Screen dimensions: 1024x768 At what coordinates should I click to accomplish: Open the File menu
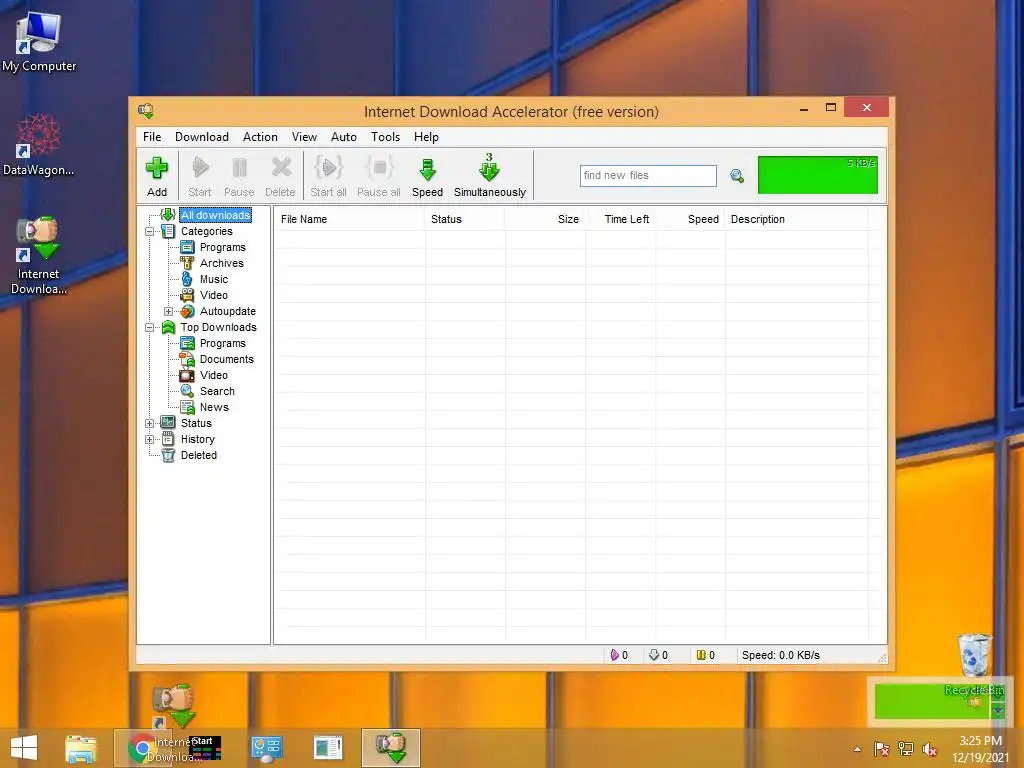152,136
